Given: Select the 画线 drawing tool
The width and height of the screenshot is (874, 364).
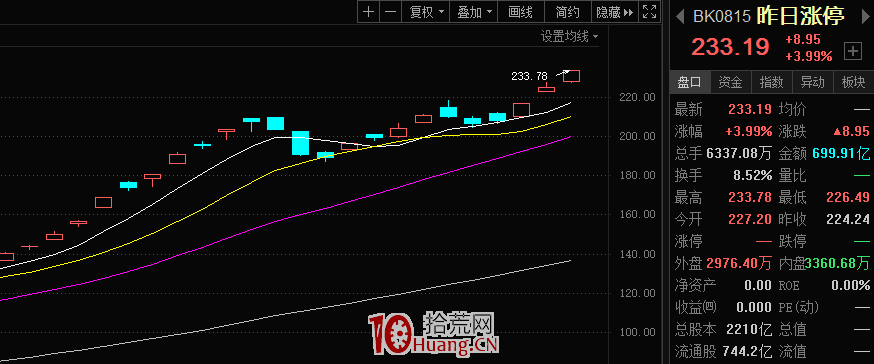Looking at the screenshot, I should (x=521, y=12).
